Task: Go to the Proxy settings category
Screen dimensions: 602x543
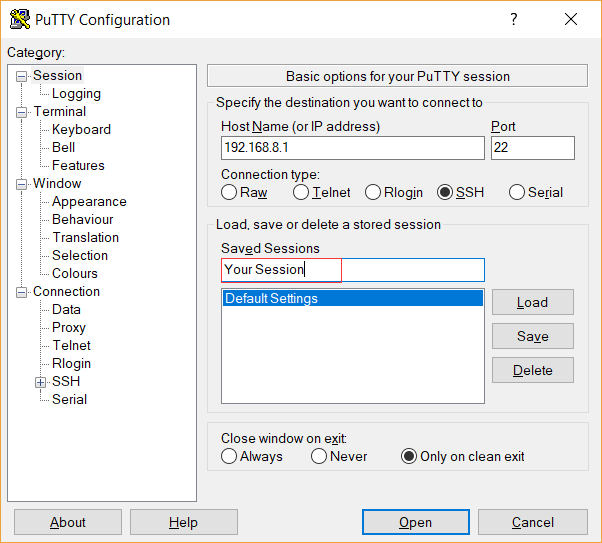Action: click(69, 328)
